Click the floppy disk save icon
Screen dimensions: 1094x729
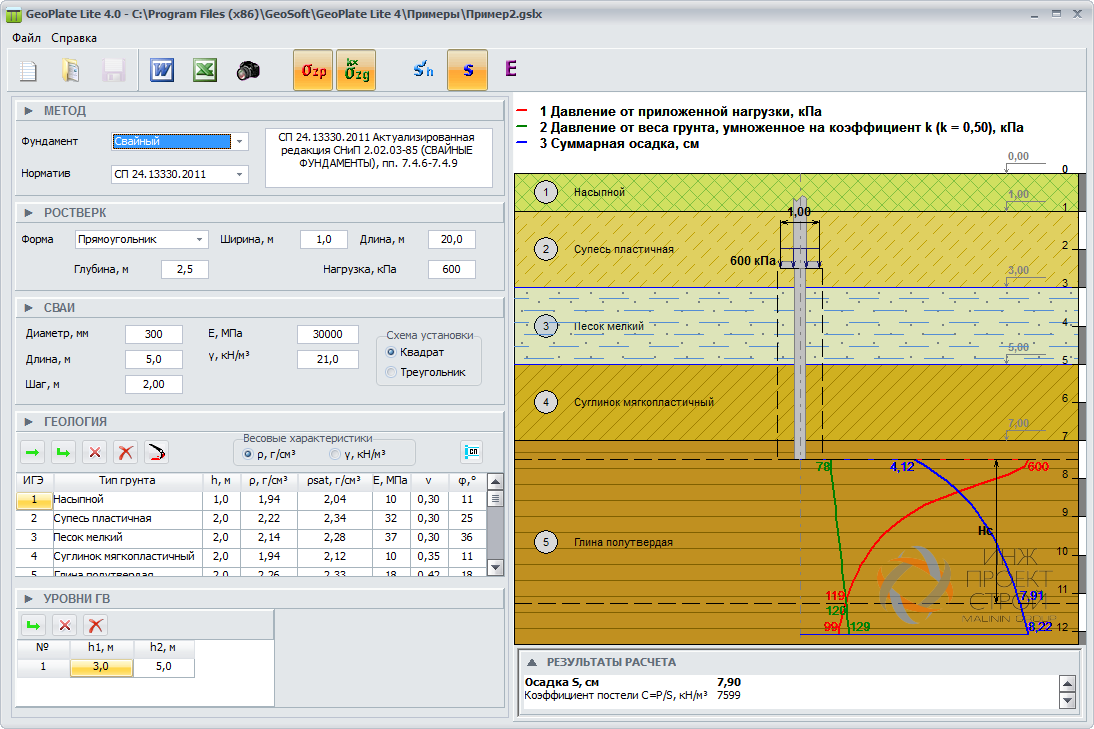113,70
